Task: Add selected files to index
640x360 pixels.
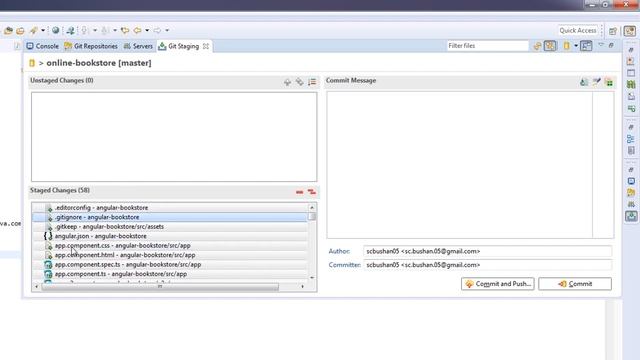Action: click(287, 82)
